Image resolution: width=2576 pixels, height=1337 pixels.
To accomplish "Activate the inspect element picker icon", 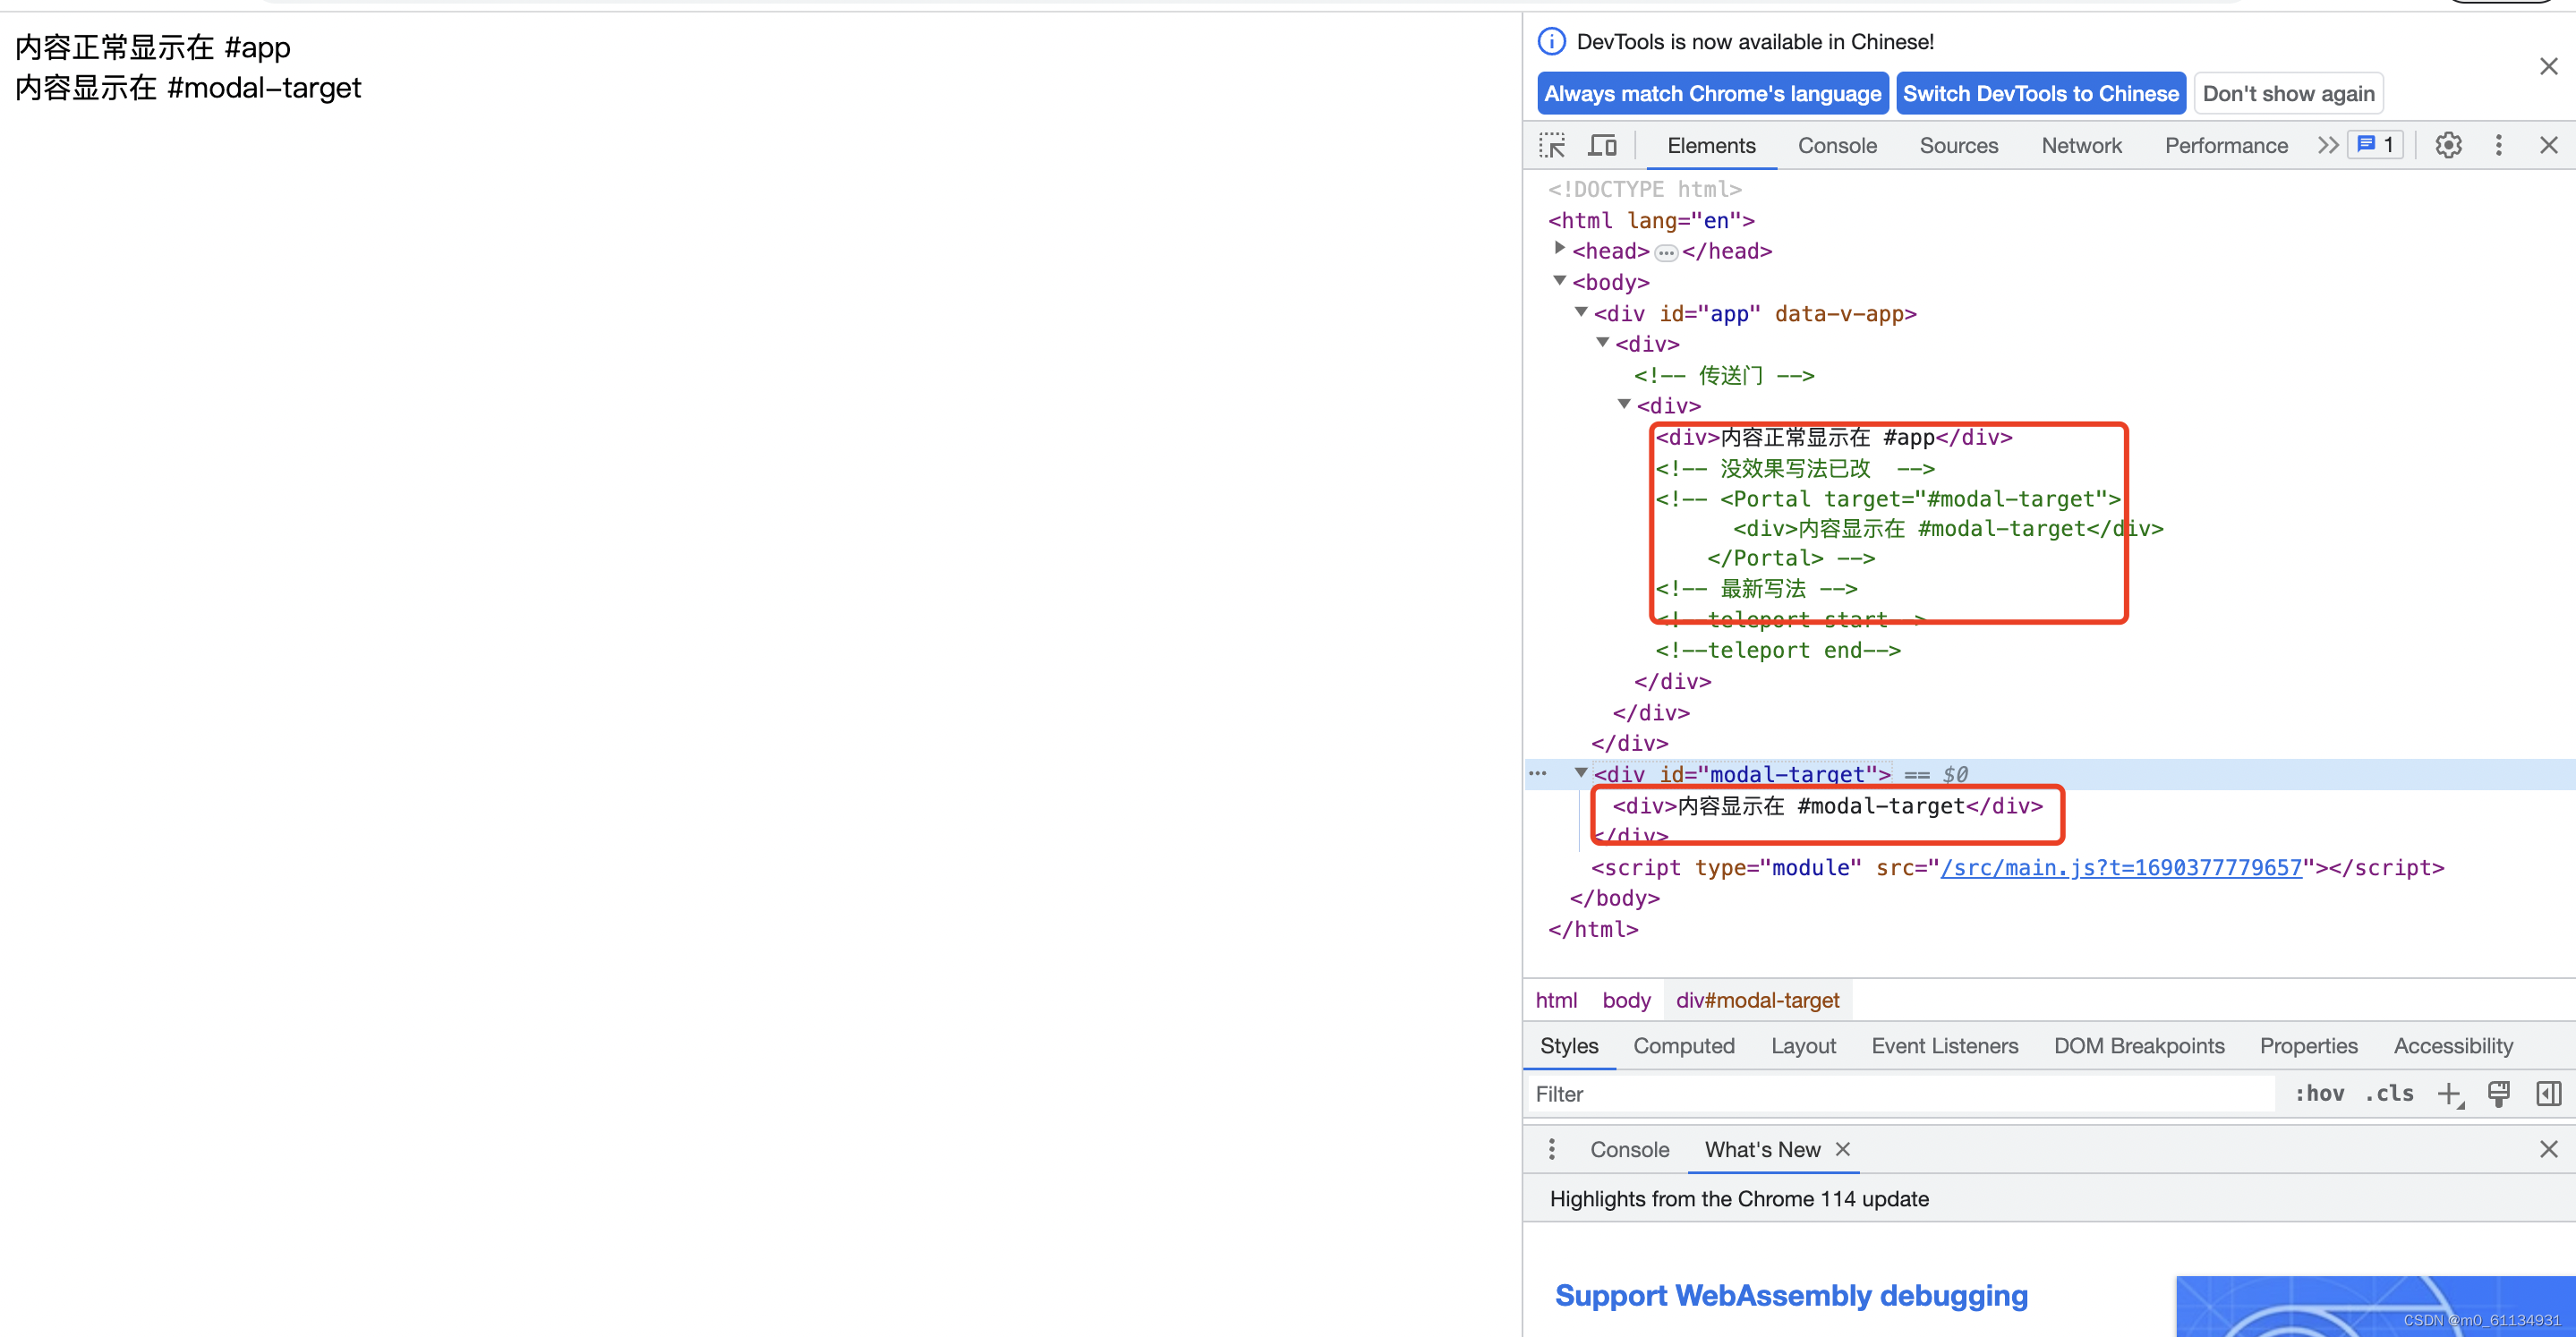I will click(x=1552, y=146).
